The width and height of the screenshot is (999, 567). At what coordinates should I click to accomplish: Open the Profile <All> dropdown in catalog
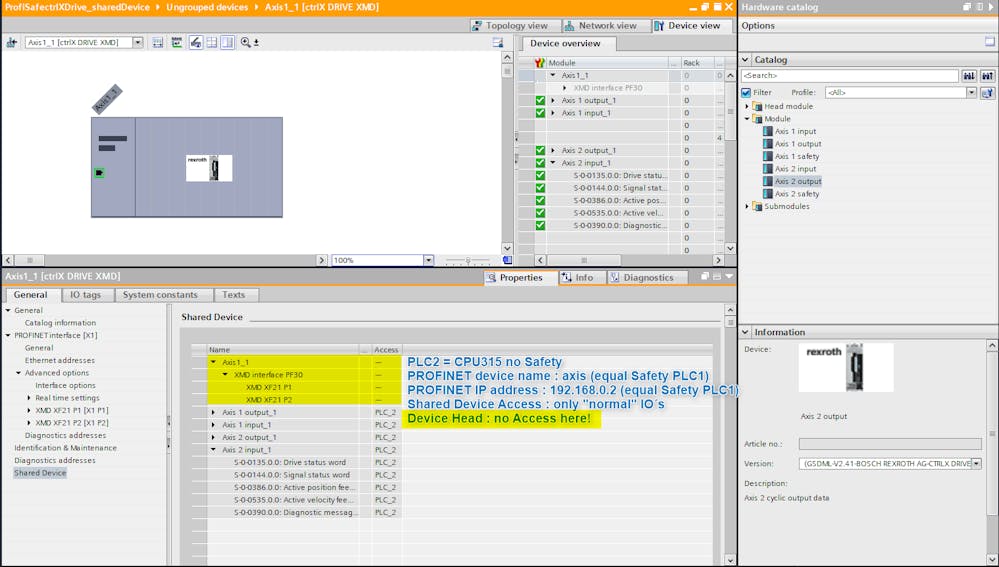click(x=972, y=92)
